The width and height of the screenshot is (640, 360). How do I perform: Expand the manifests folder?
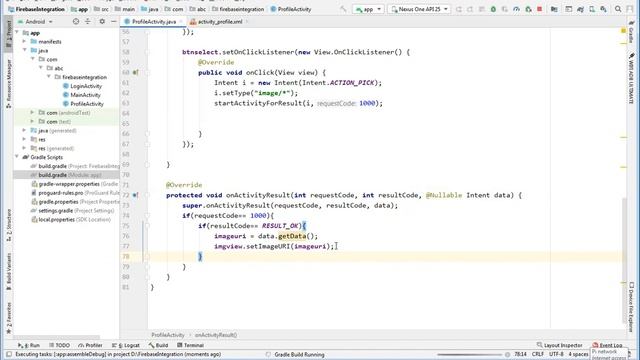[24, 42]
